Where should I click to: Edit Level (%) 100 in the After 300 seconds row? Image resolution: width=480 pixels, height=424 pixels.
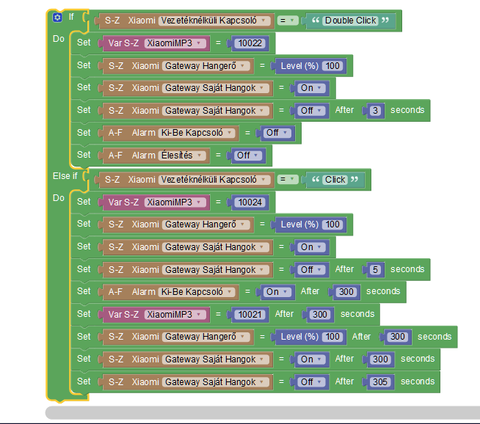pyautogui.click(x=332, y=337)
